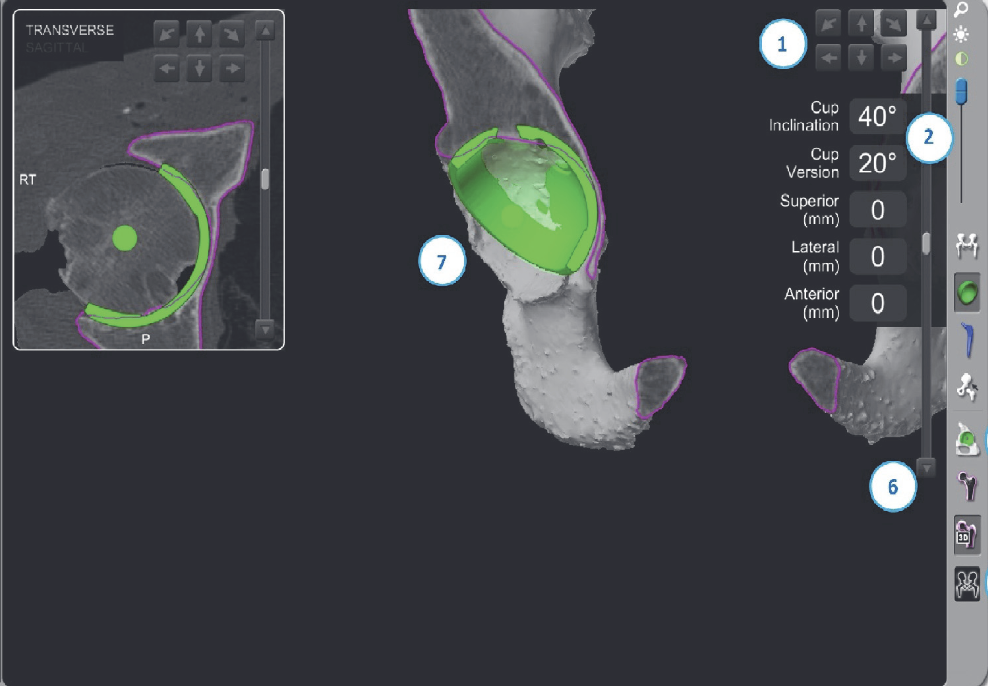Select the pelvis landmarks icon in the sidebar
988x686 pixels.
tap(967, 243)
